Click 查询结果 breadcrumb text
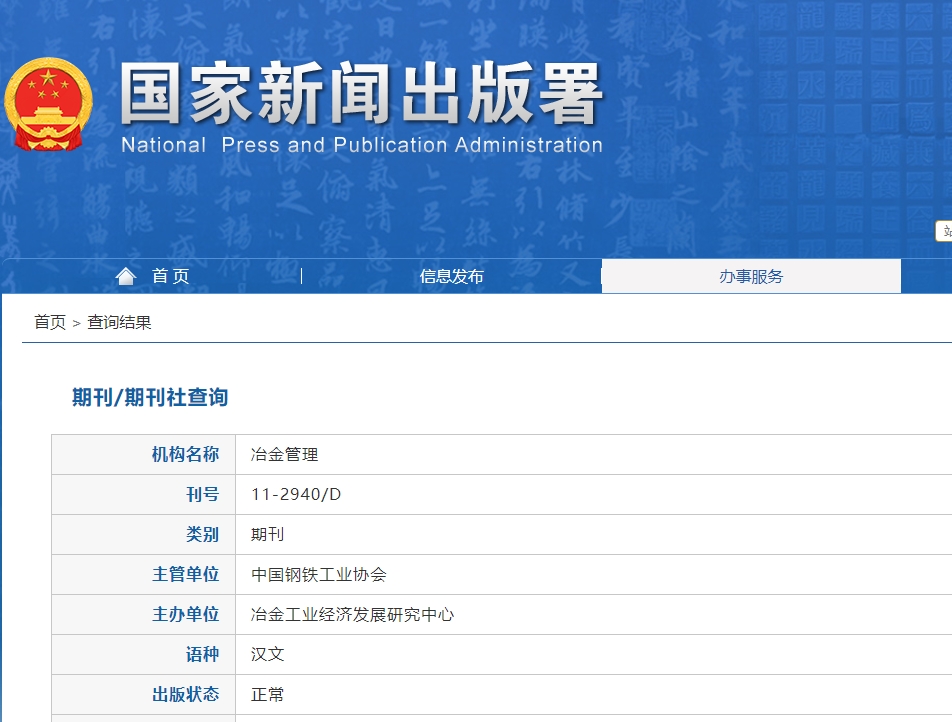This screenshot has height=722, width=952. tap(119, 322)
